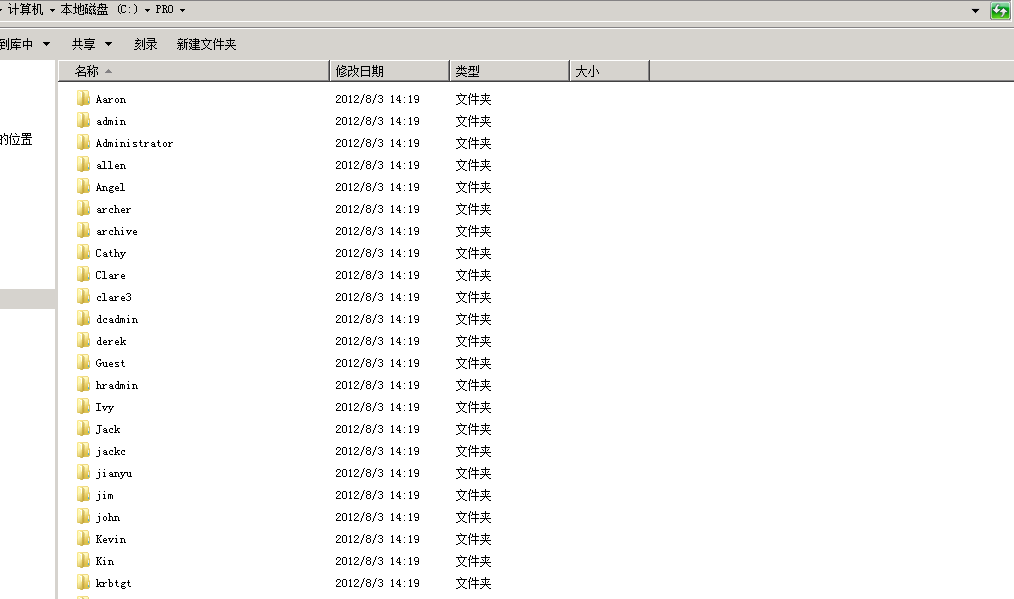Sort by the 修改日期 column header

389,71
